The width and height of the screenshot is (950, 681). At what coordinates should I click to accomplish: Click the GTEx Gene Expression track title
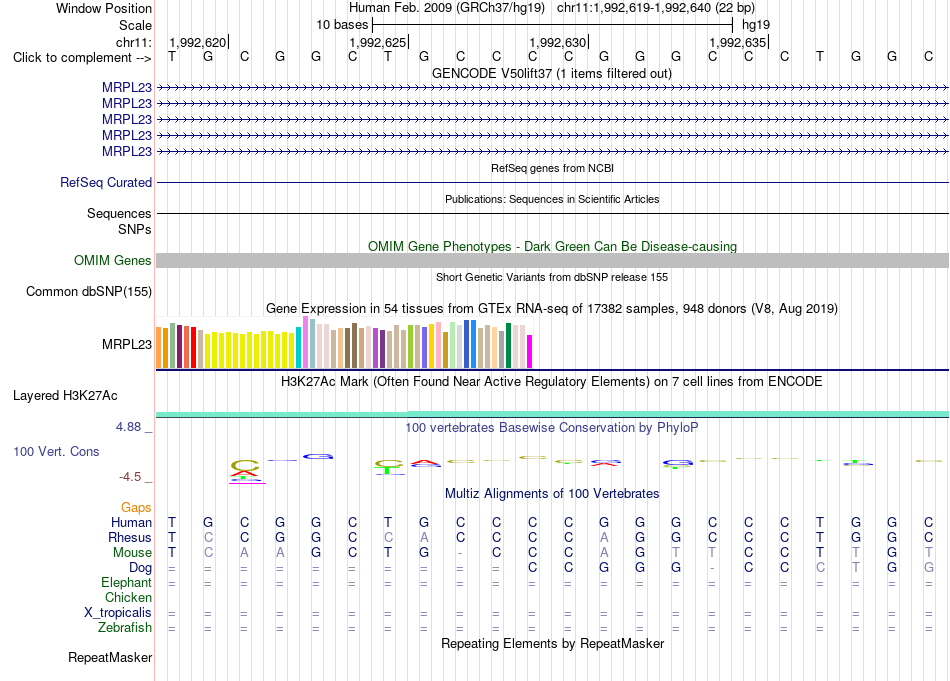551,308
